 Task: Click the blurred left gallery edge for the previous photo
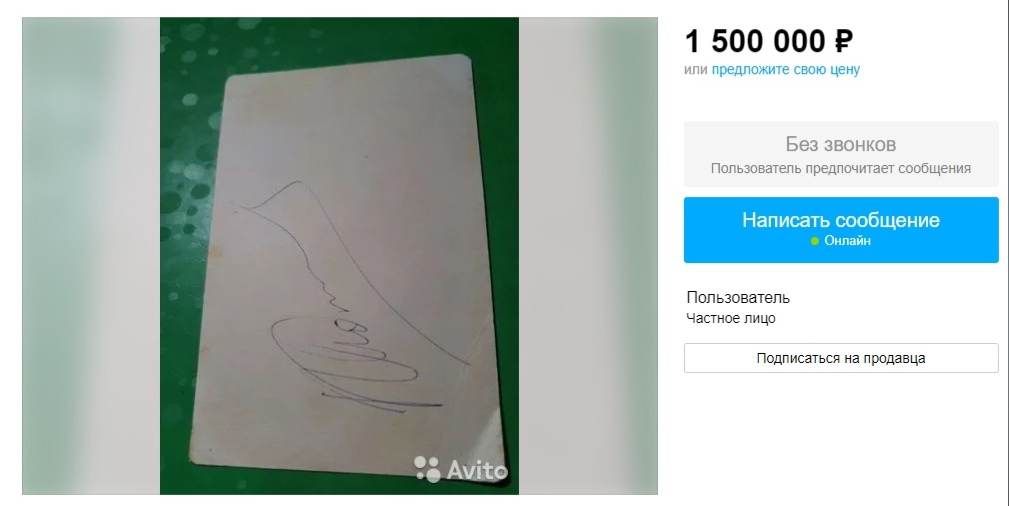coord(91,256)
